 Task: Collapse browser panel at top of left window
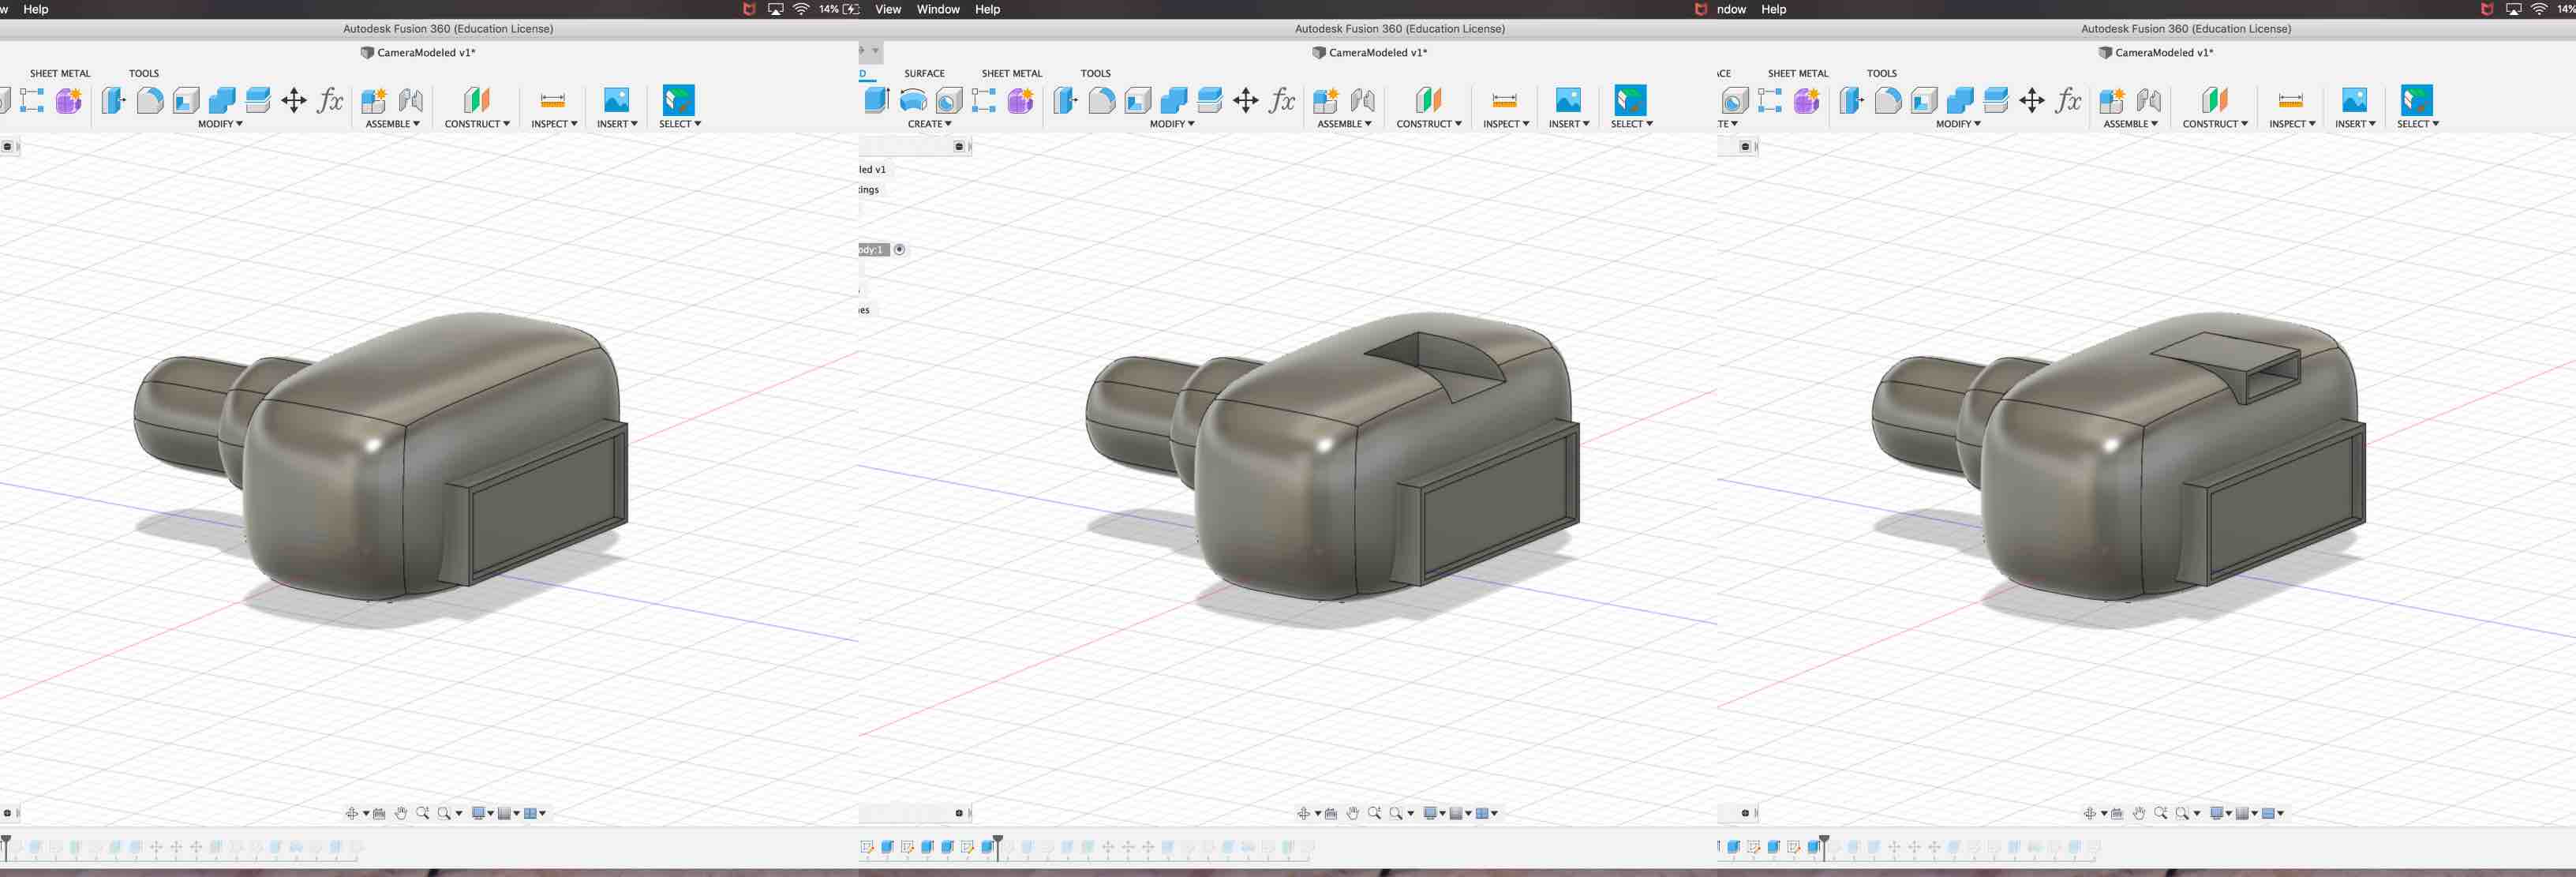coord(7,147)
